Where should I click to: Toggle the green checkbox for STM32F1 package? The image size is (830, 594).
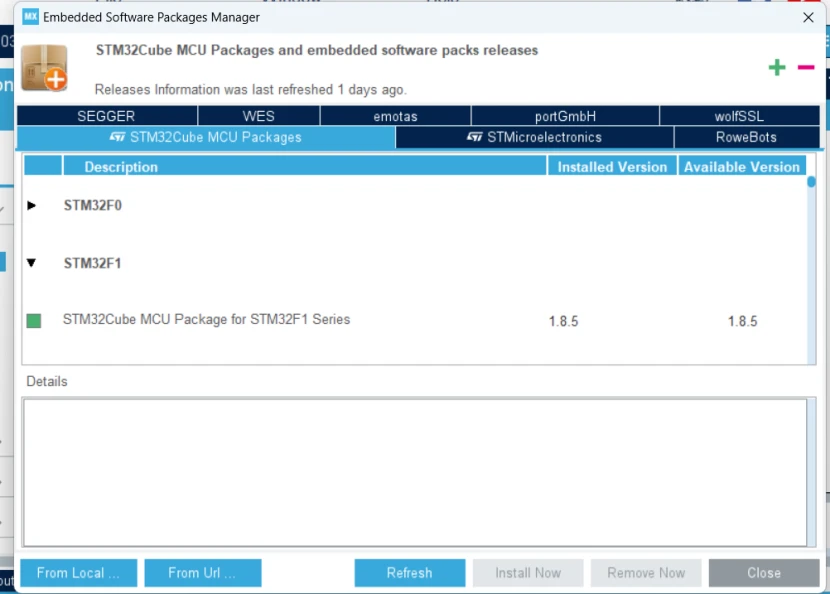(x=34, y=321)
